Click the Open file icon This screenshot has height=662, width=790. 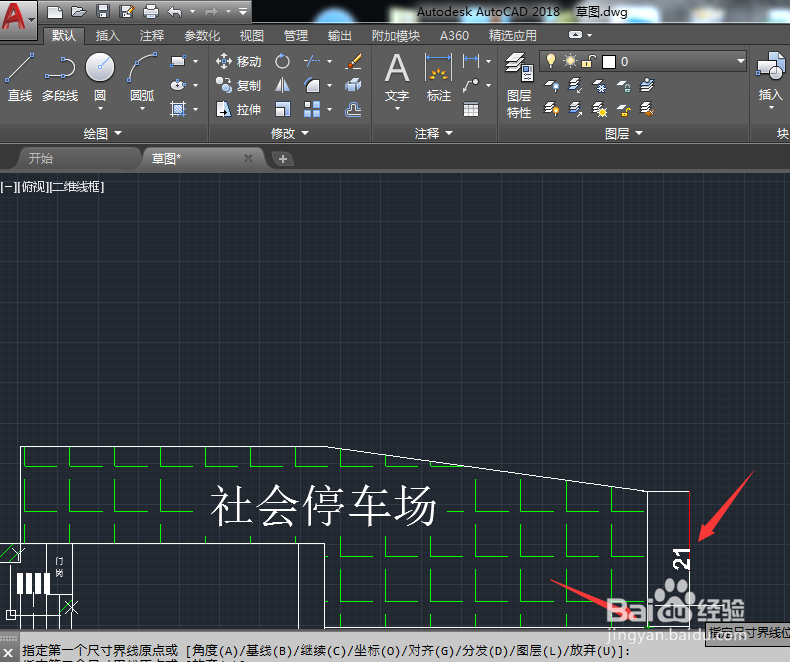pos(79,11)
